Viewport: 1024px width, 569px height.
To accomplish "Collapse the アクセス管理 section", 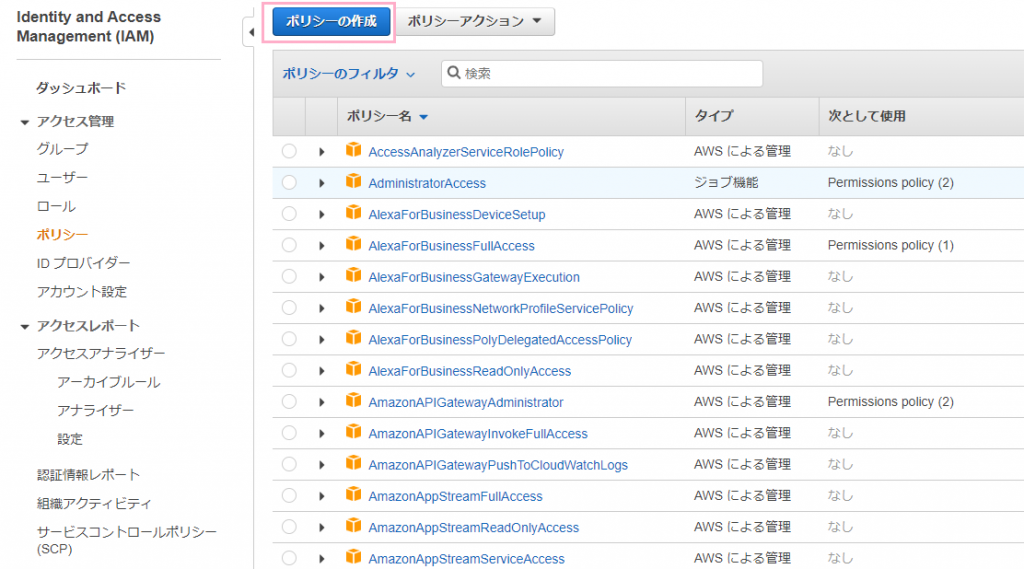I will pyautogui.click(x=25, y=122).
